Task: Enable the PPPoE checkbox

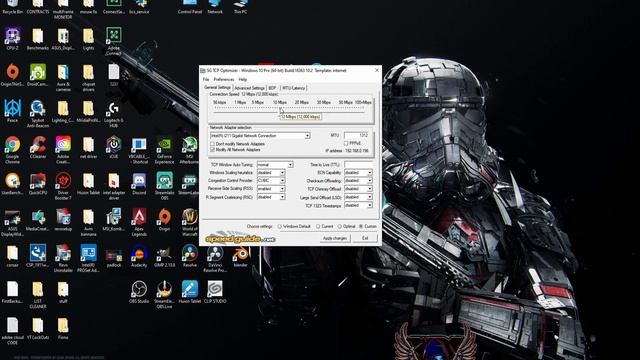Action: coord(346,143)
